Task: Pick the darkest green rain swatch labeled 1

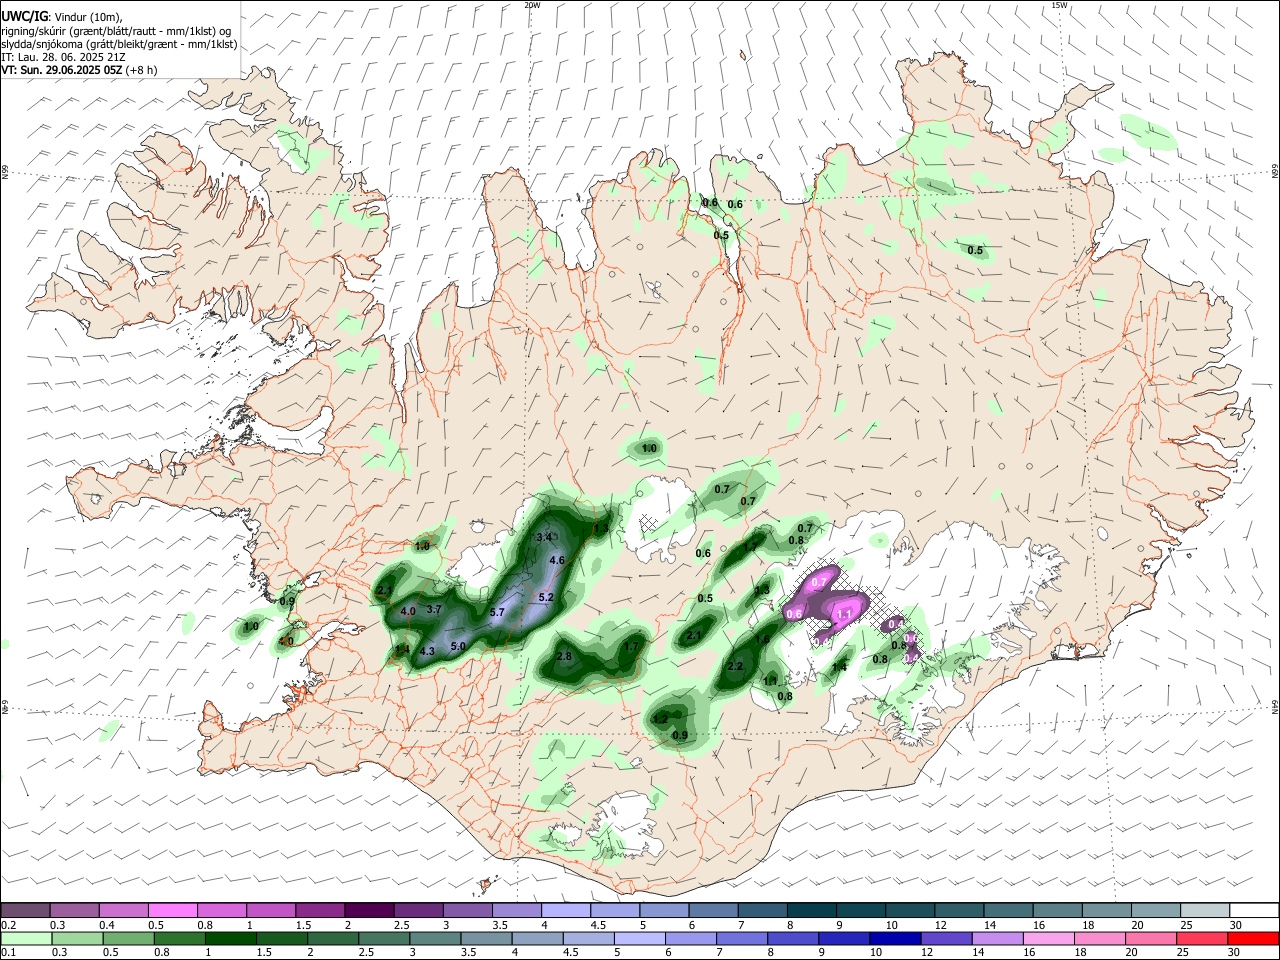Action: point(230,938)
